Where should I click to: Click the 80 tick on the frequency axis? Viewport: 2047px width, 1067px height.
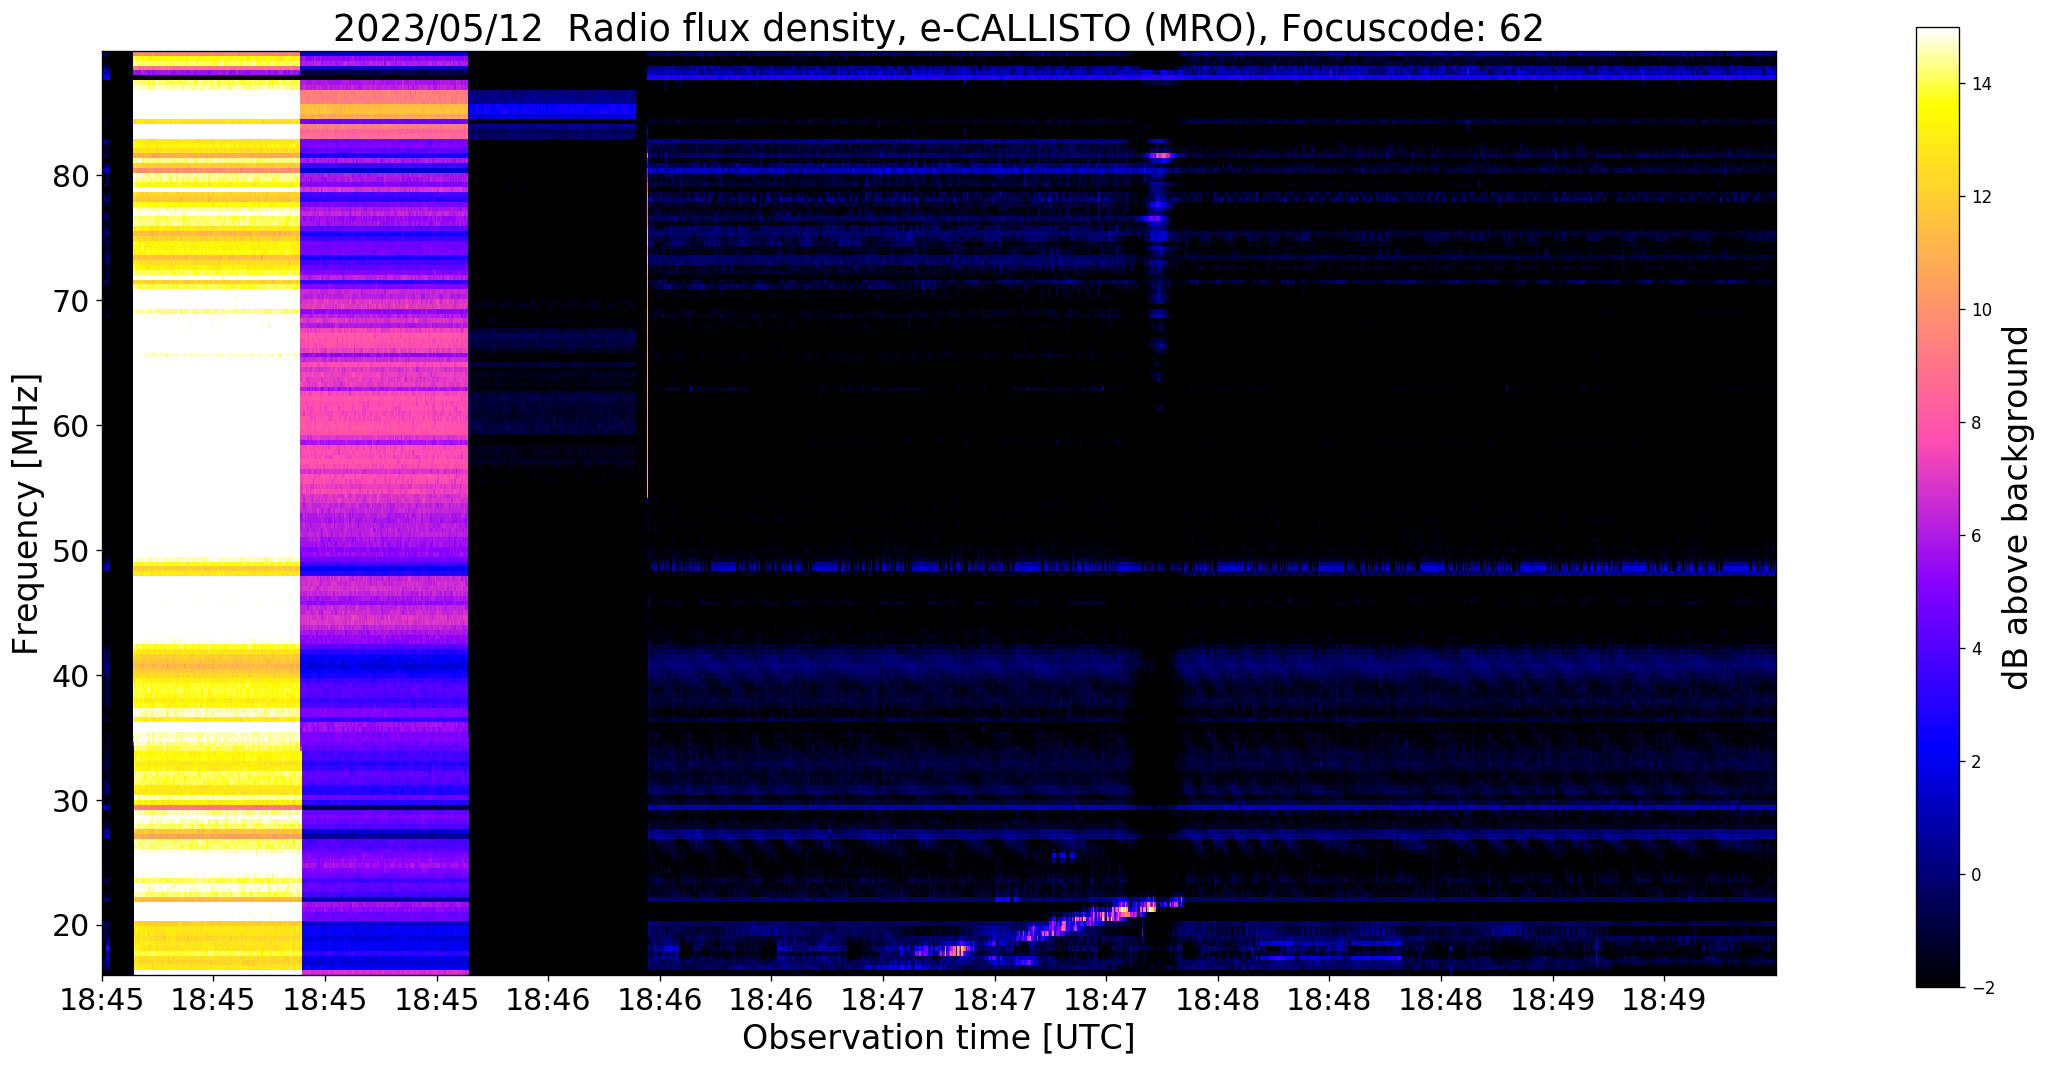[x=72, y=176]
